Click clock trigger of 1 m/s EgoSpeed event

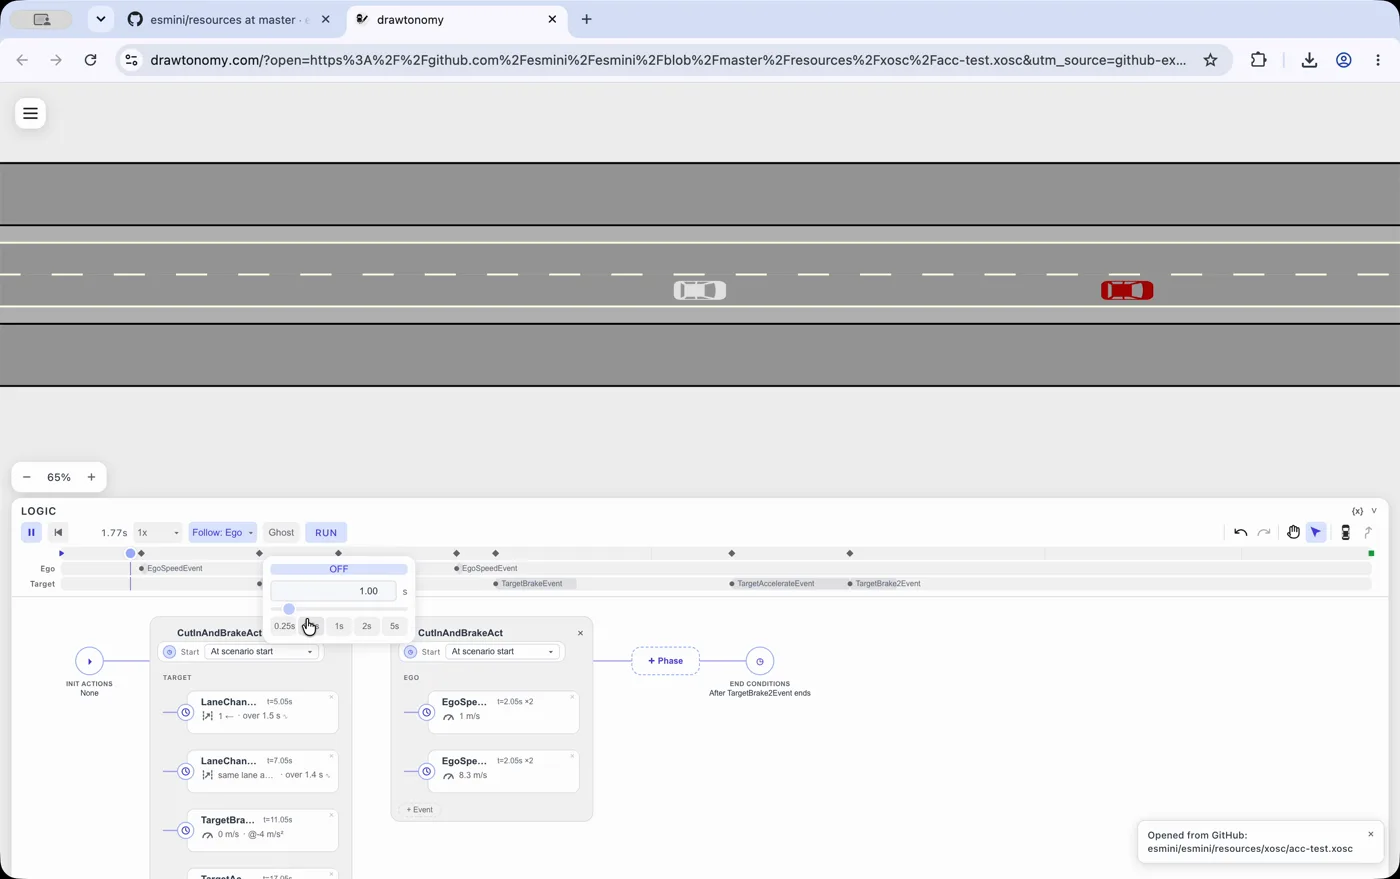pos(426,712)
